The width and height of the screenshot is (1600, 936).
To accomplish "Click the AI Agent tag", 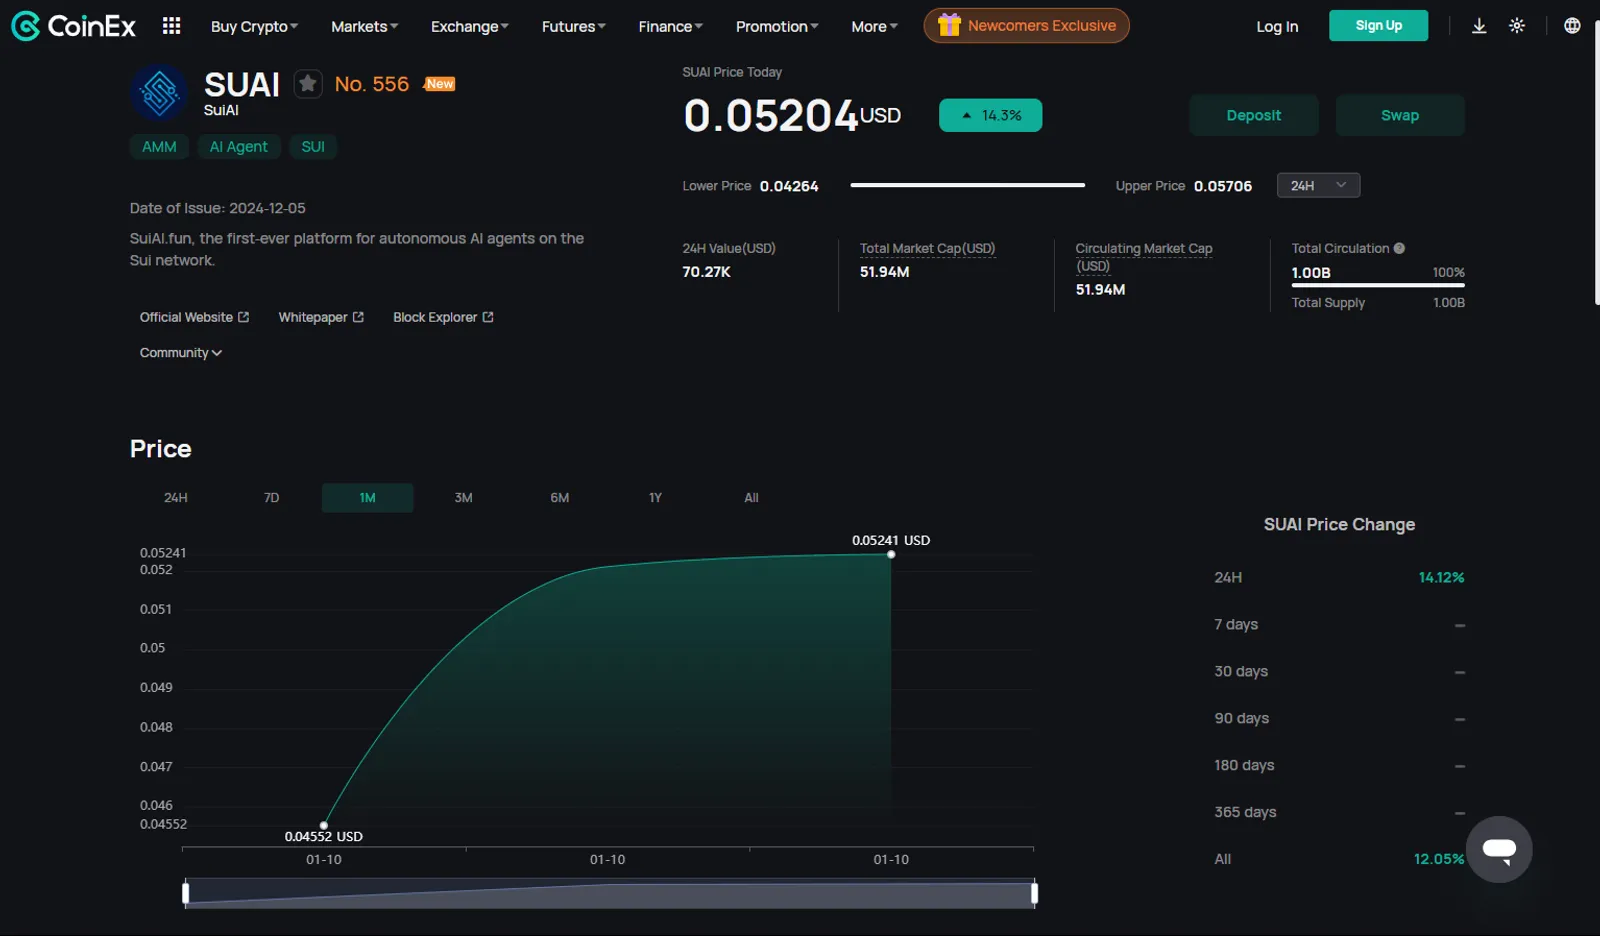I will click(x=239, y=146).
